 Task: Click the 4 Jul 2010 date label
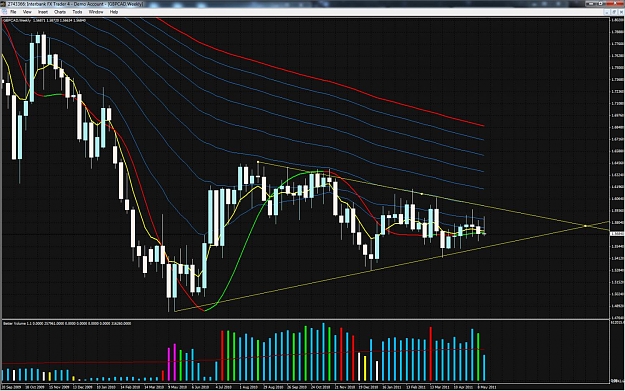click(x=224, y=387)
